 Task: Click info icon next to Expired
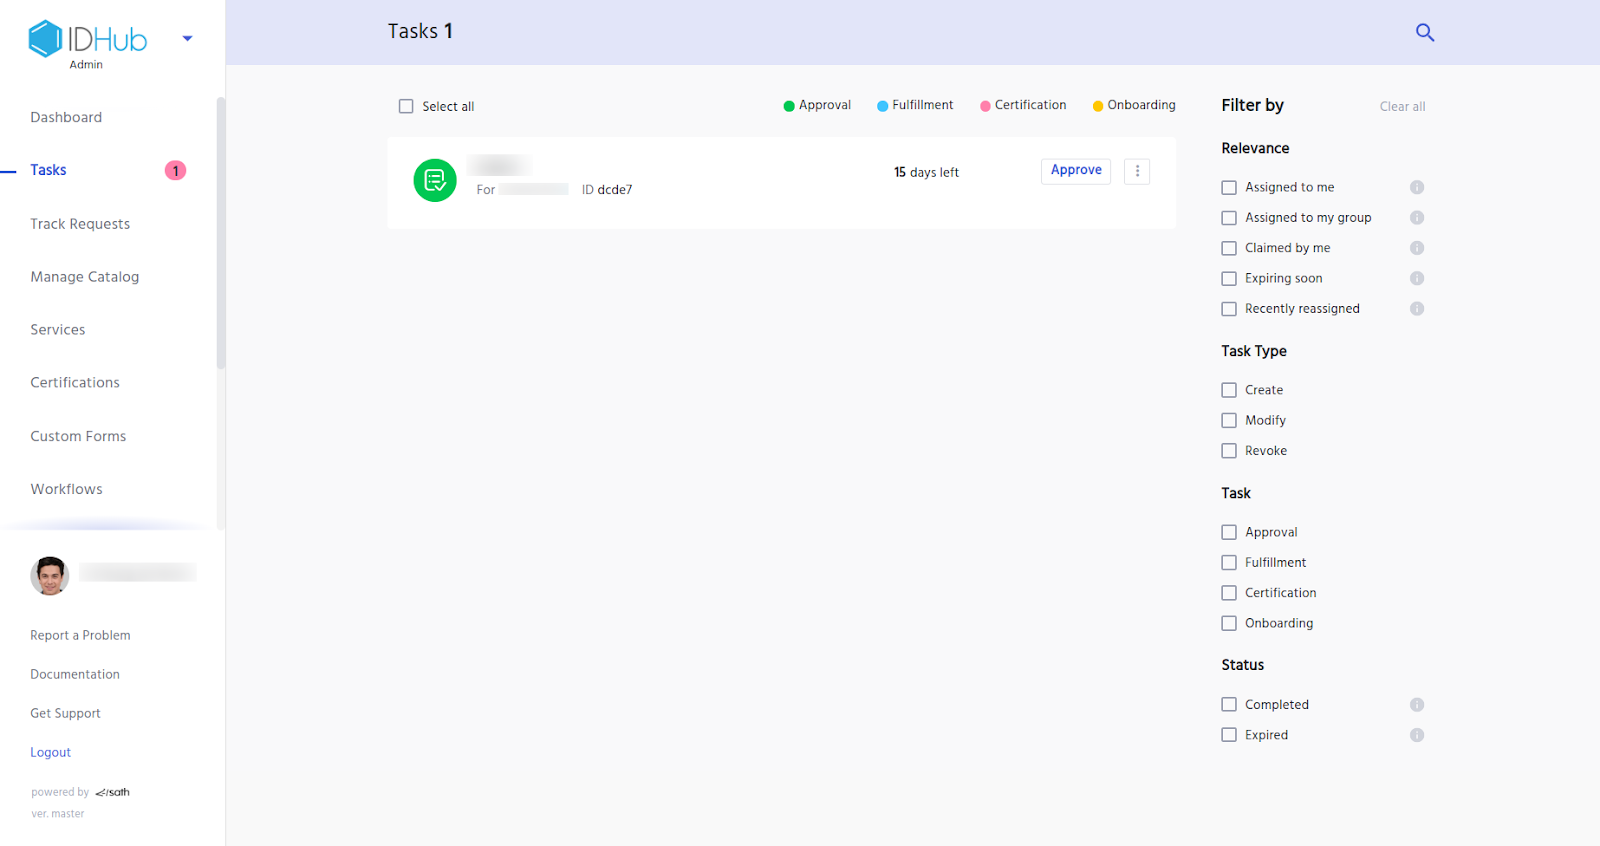(1417, 735)
